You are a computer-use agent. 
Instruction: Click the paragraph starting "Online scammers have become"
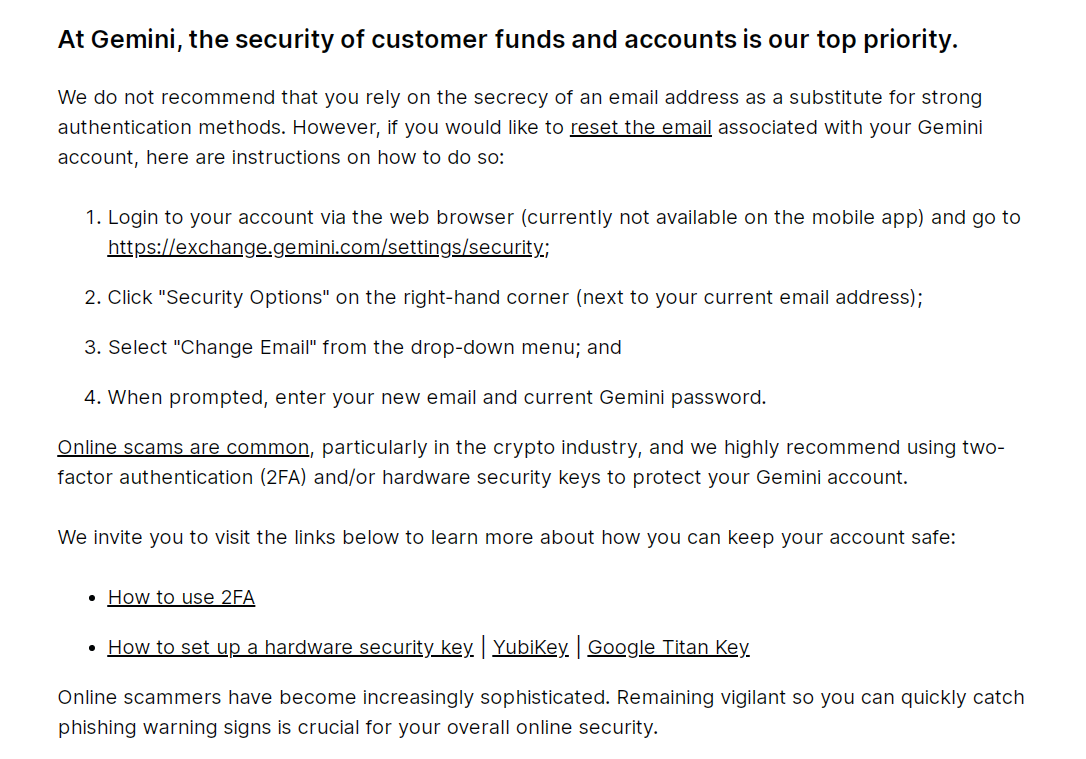[541, 712]
